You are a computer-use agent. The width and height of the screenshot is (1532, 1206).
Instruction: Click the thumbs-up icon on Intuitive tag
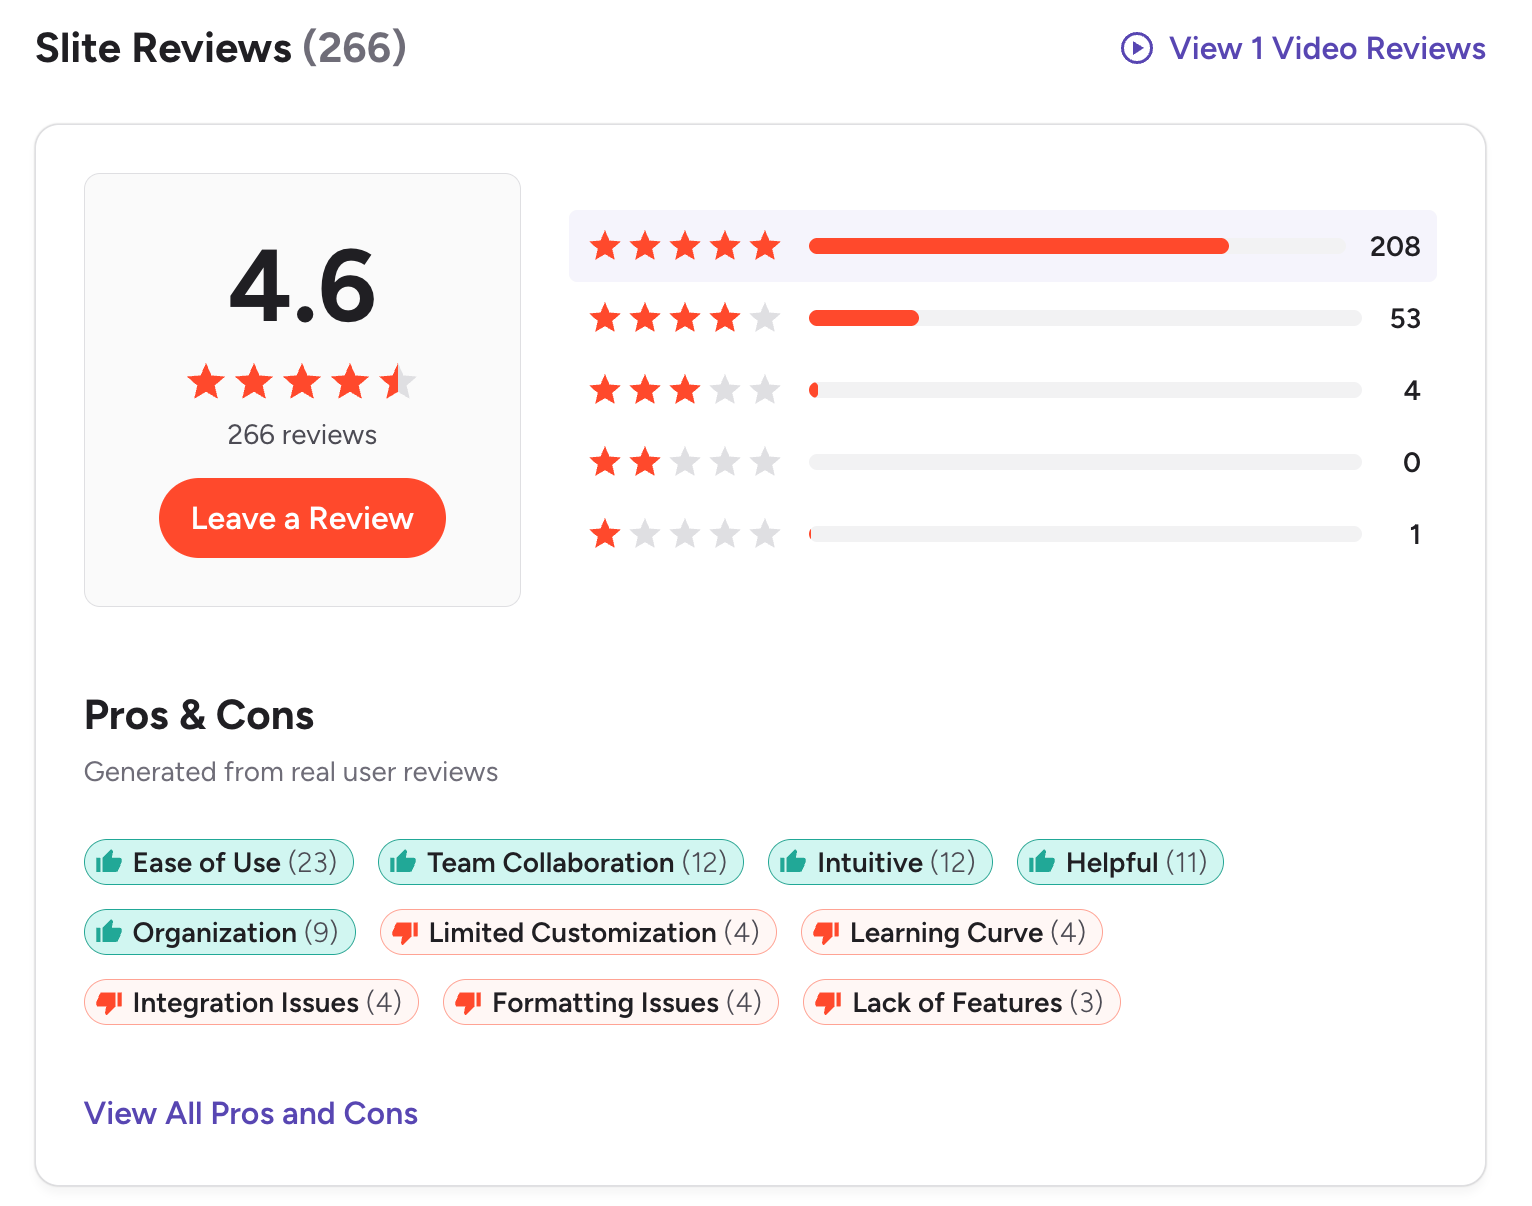(x=793, y=862)
